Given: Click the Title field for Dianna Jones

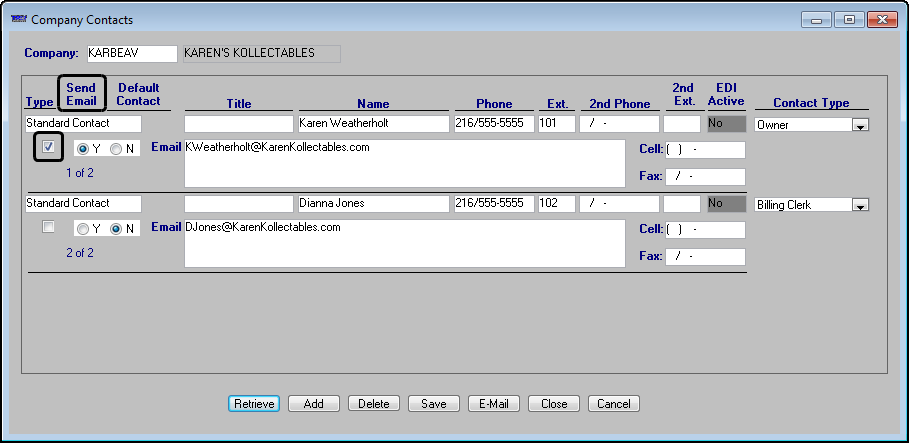Looking at the screenshot, I should coord(239,204).
